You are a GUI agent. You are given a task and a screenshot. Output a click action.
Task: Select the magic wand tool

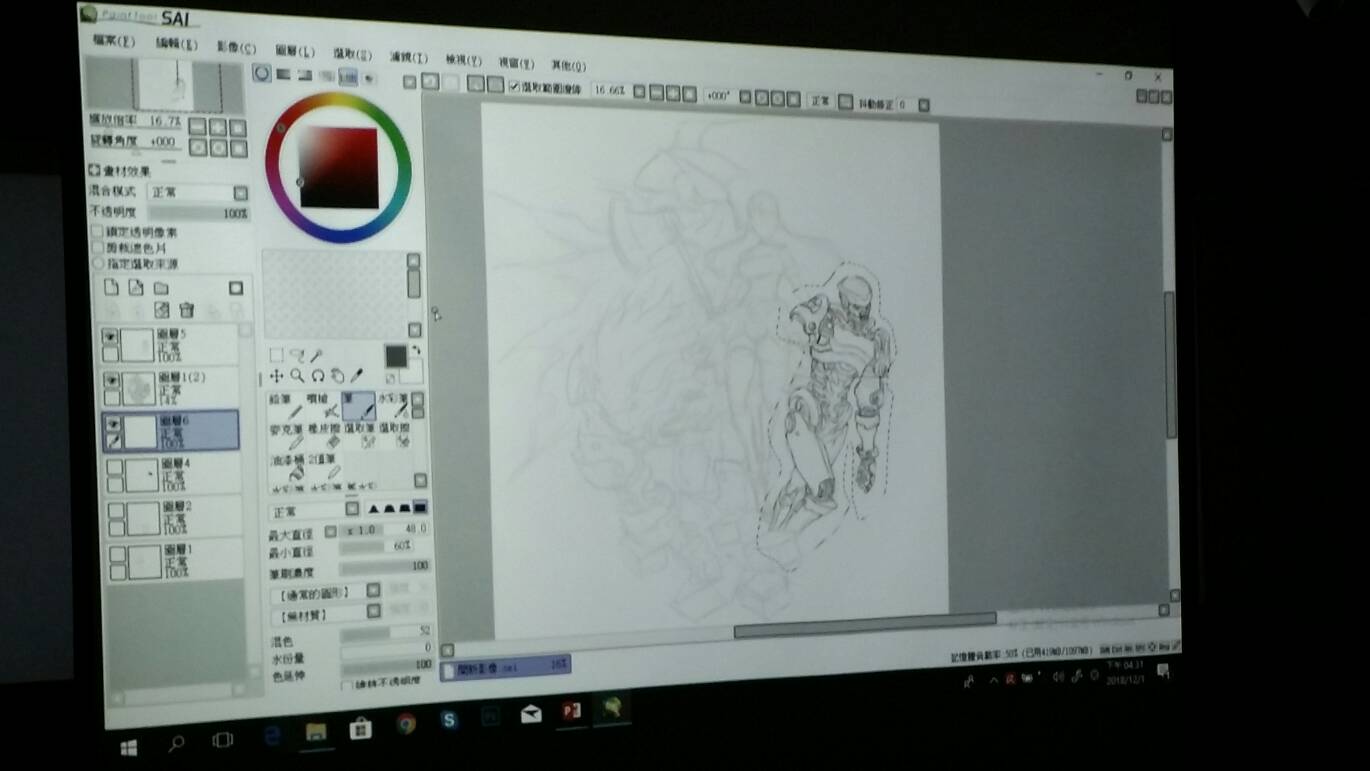click(316, 354)
